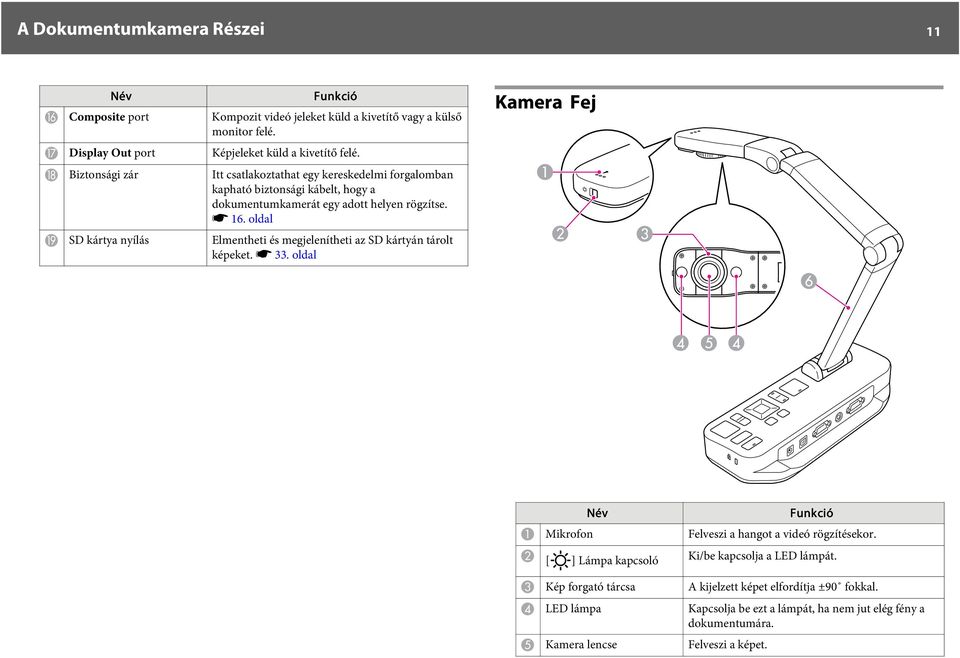Image resolution: width=960 pixels, height=658 pixels.
Task: Click the number 4 marker in the LED lámpa row
Action: coord(527,609)
